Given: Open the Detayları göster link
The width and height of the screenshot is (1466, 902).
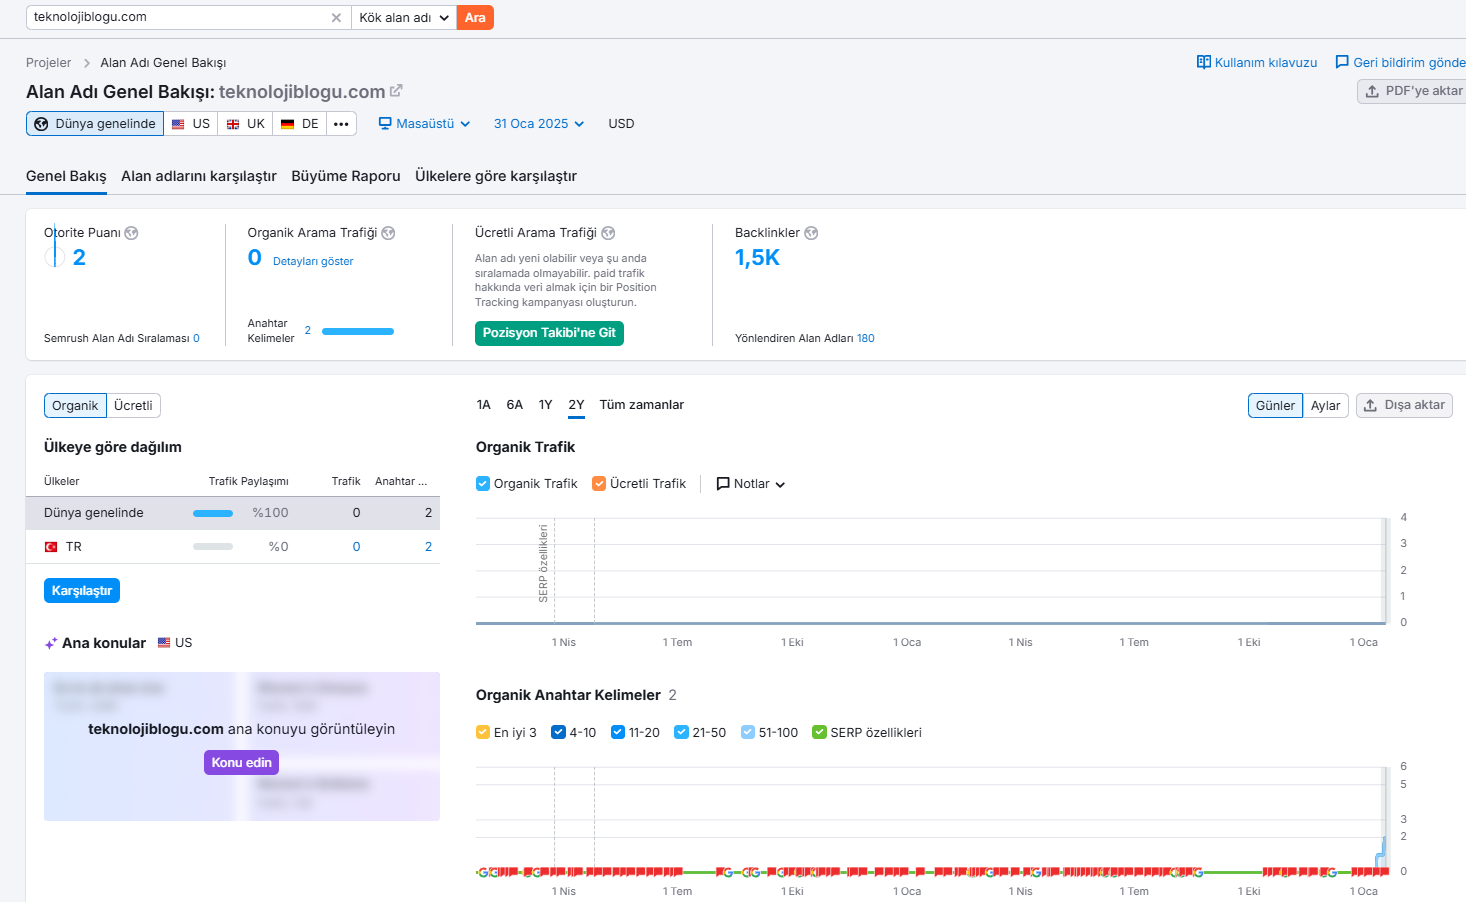Looking at the screenshot, I should (313, 261).
